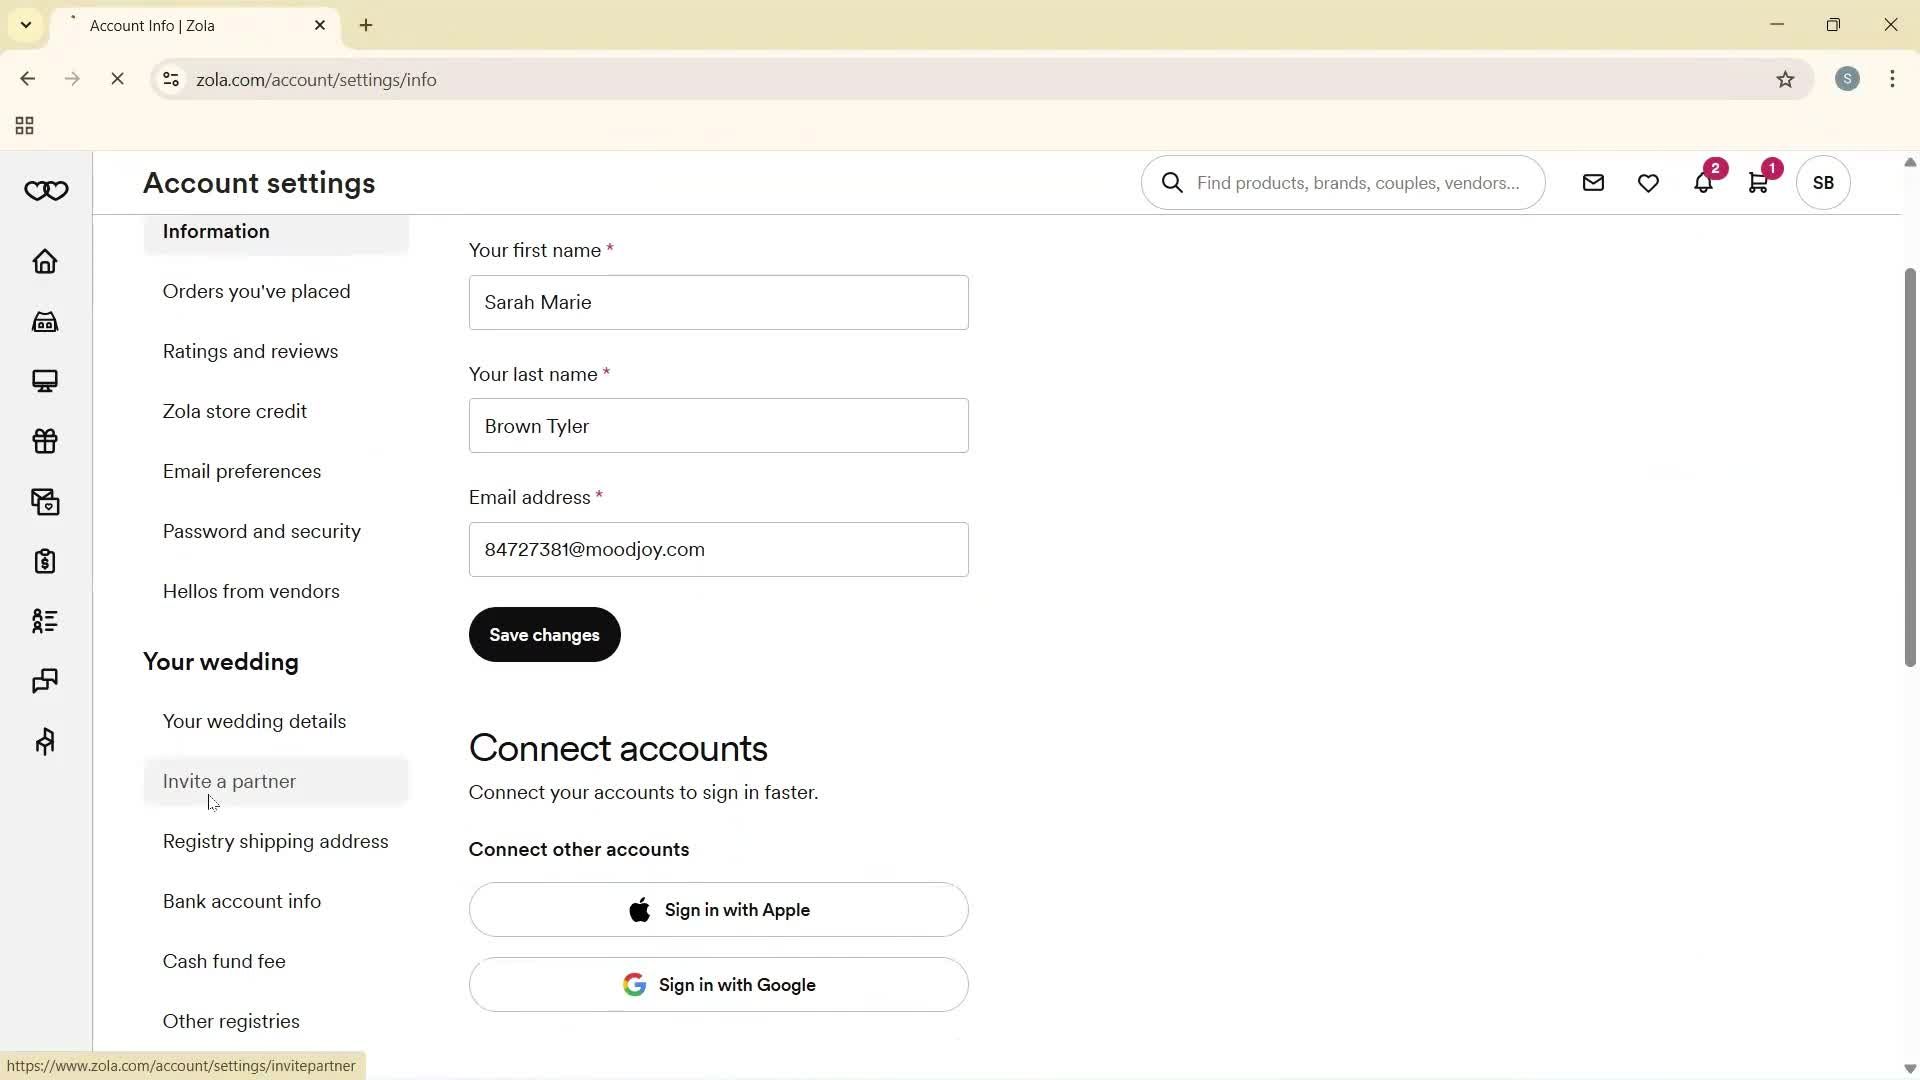
Task: Collapse the browser tab search chevron
Action: click(26, 25)
